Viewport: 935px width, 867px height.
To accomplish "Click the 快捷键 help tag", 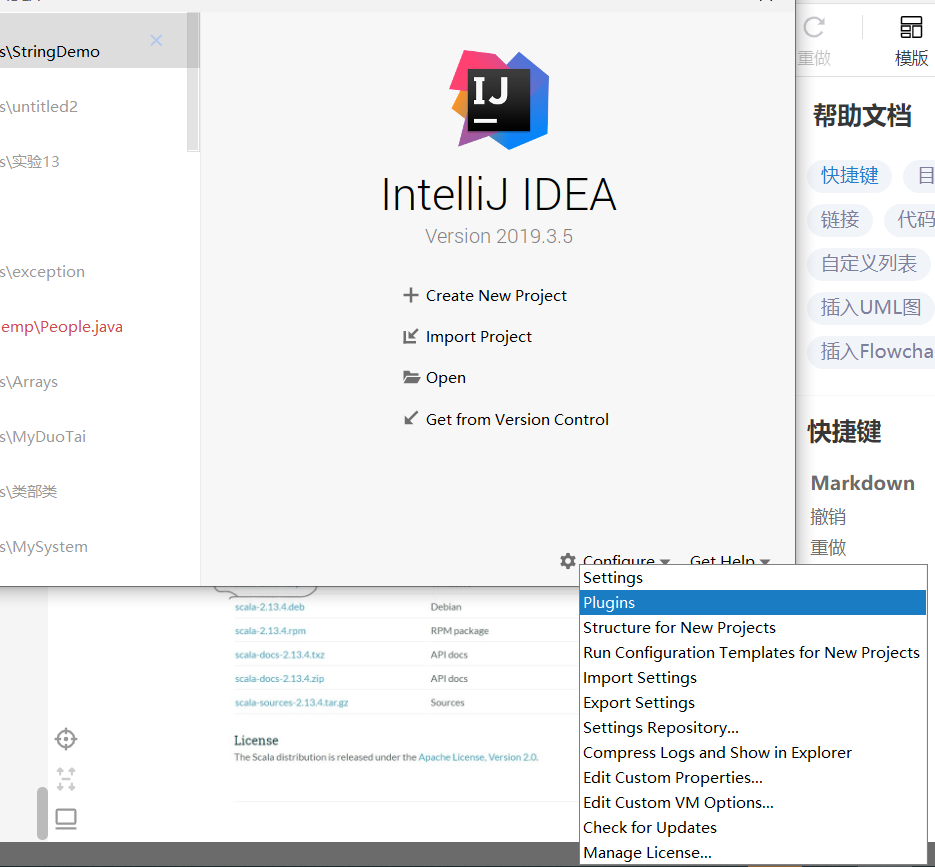I will point(850,176).
